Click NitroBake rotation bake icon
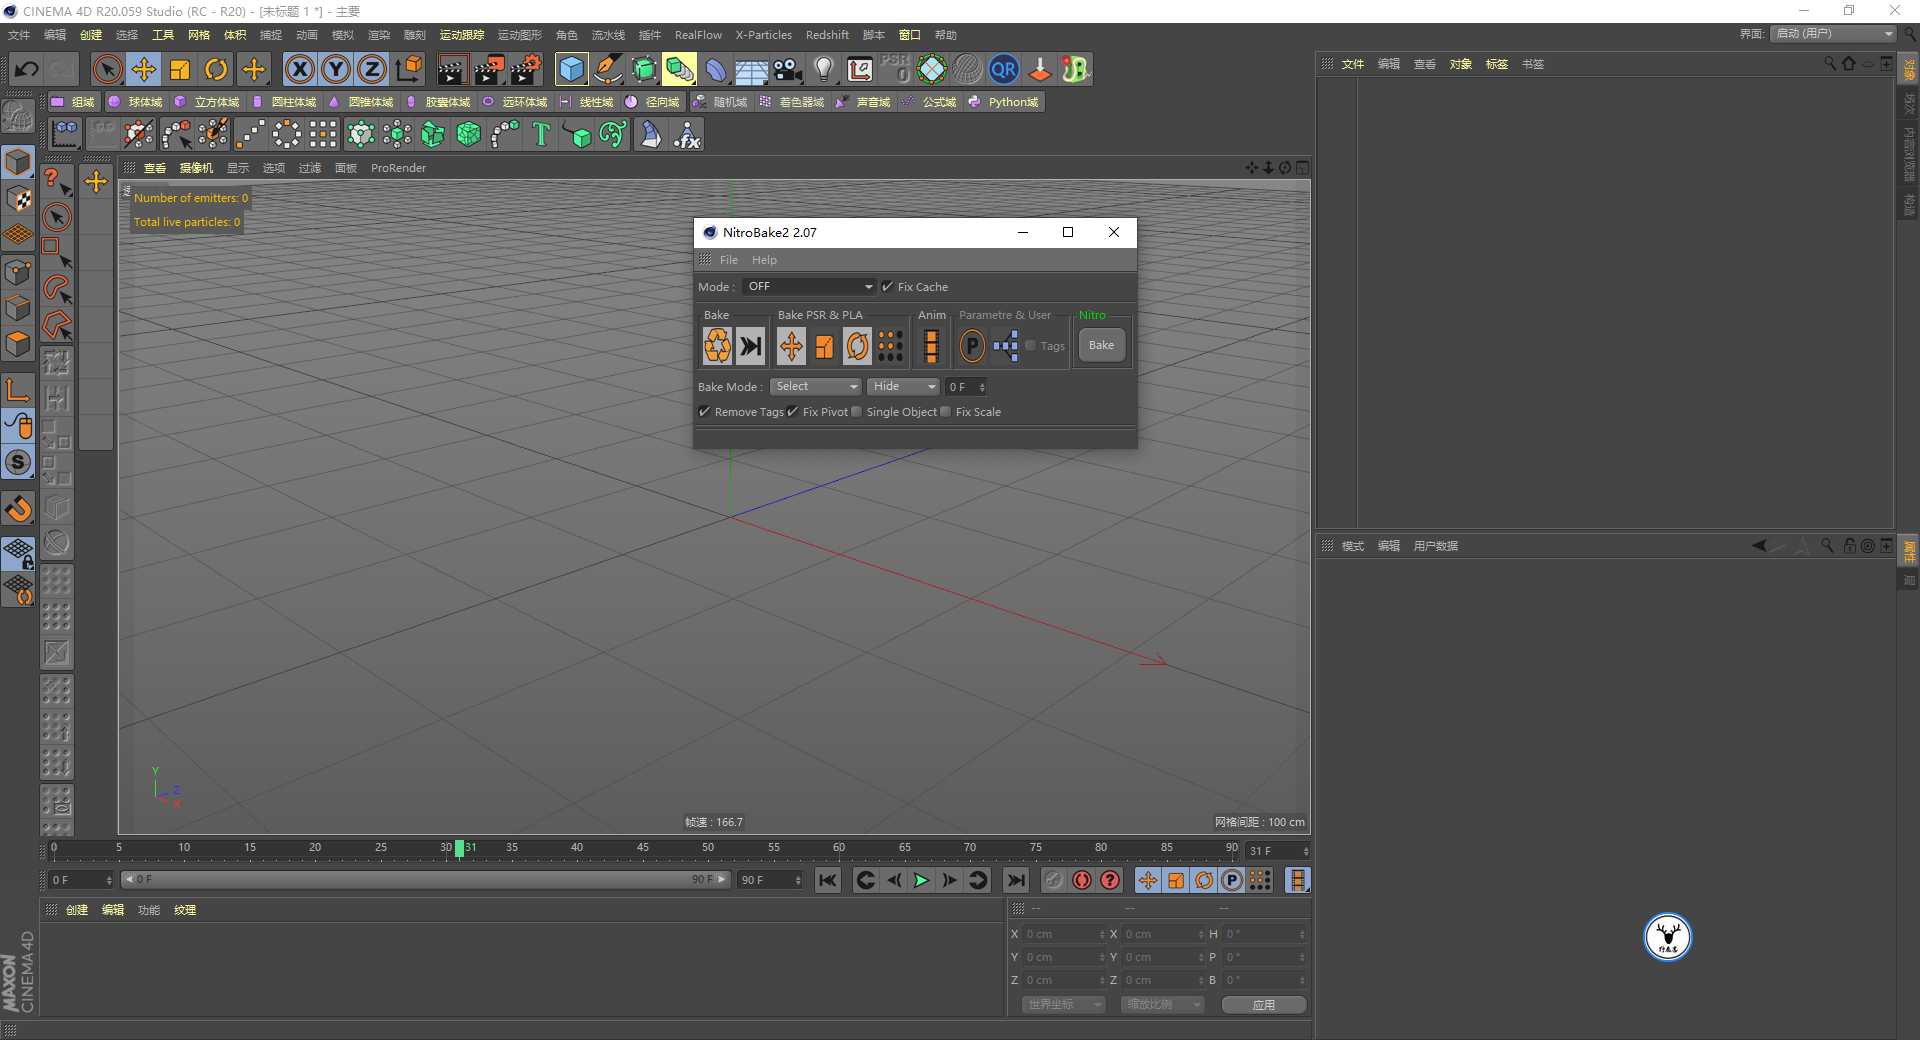The width and height of the screenshot is (1920, 1040). [x=857, y=346]
